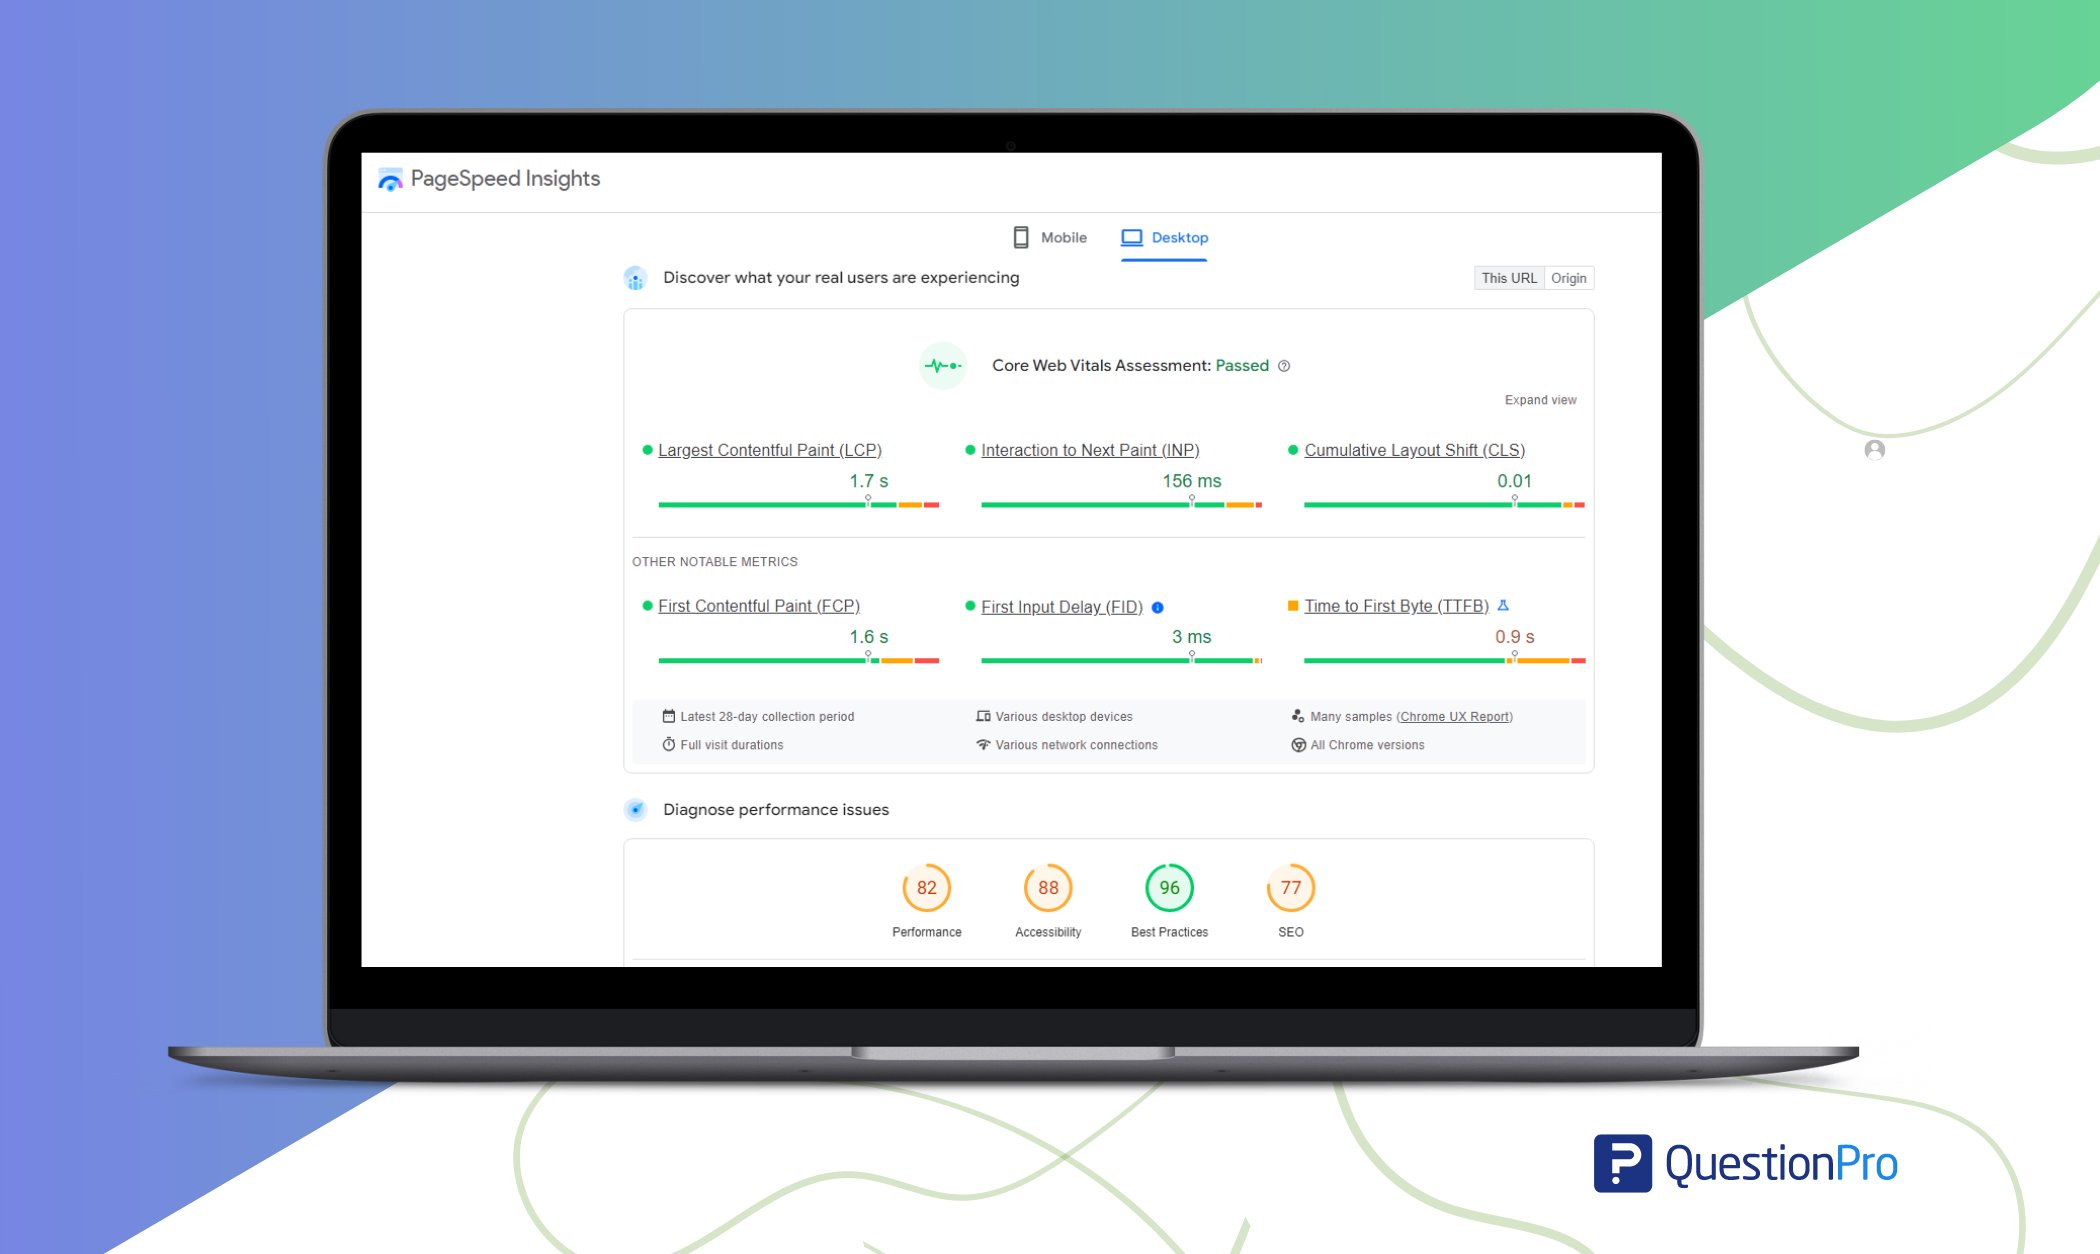Toggle to This URL data
Viewport: 2100px width, 1254px height.
1508,278
